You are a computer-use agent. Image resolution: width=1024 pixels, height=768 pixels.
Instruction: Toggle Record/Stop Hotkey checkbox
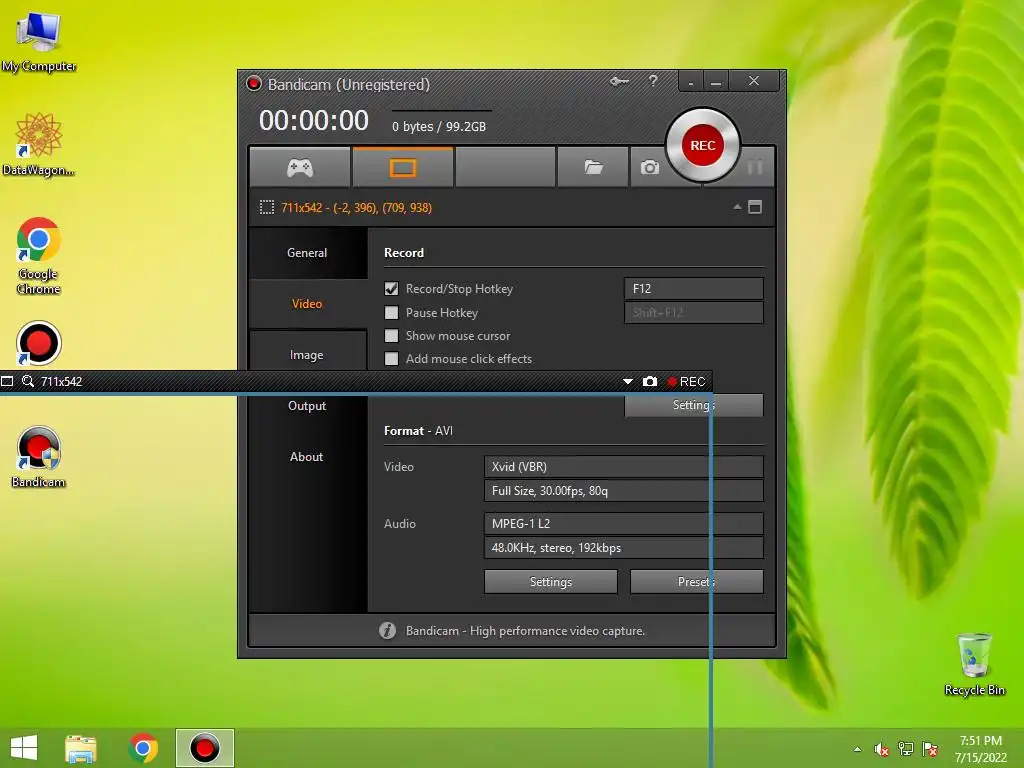click(391, 289)
